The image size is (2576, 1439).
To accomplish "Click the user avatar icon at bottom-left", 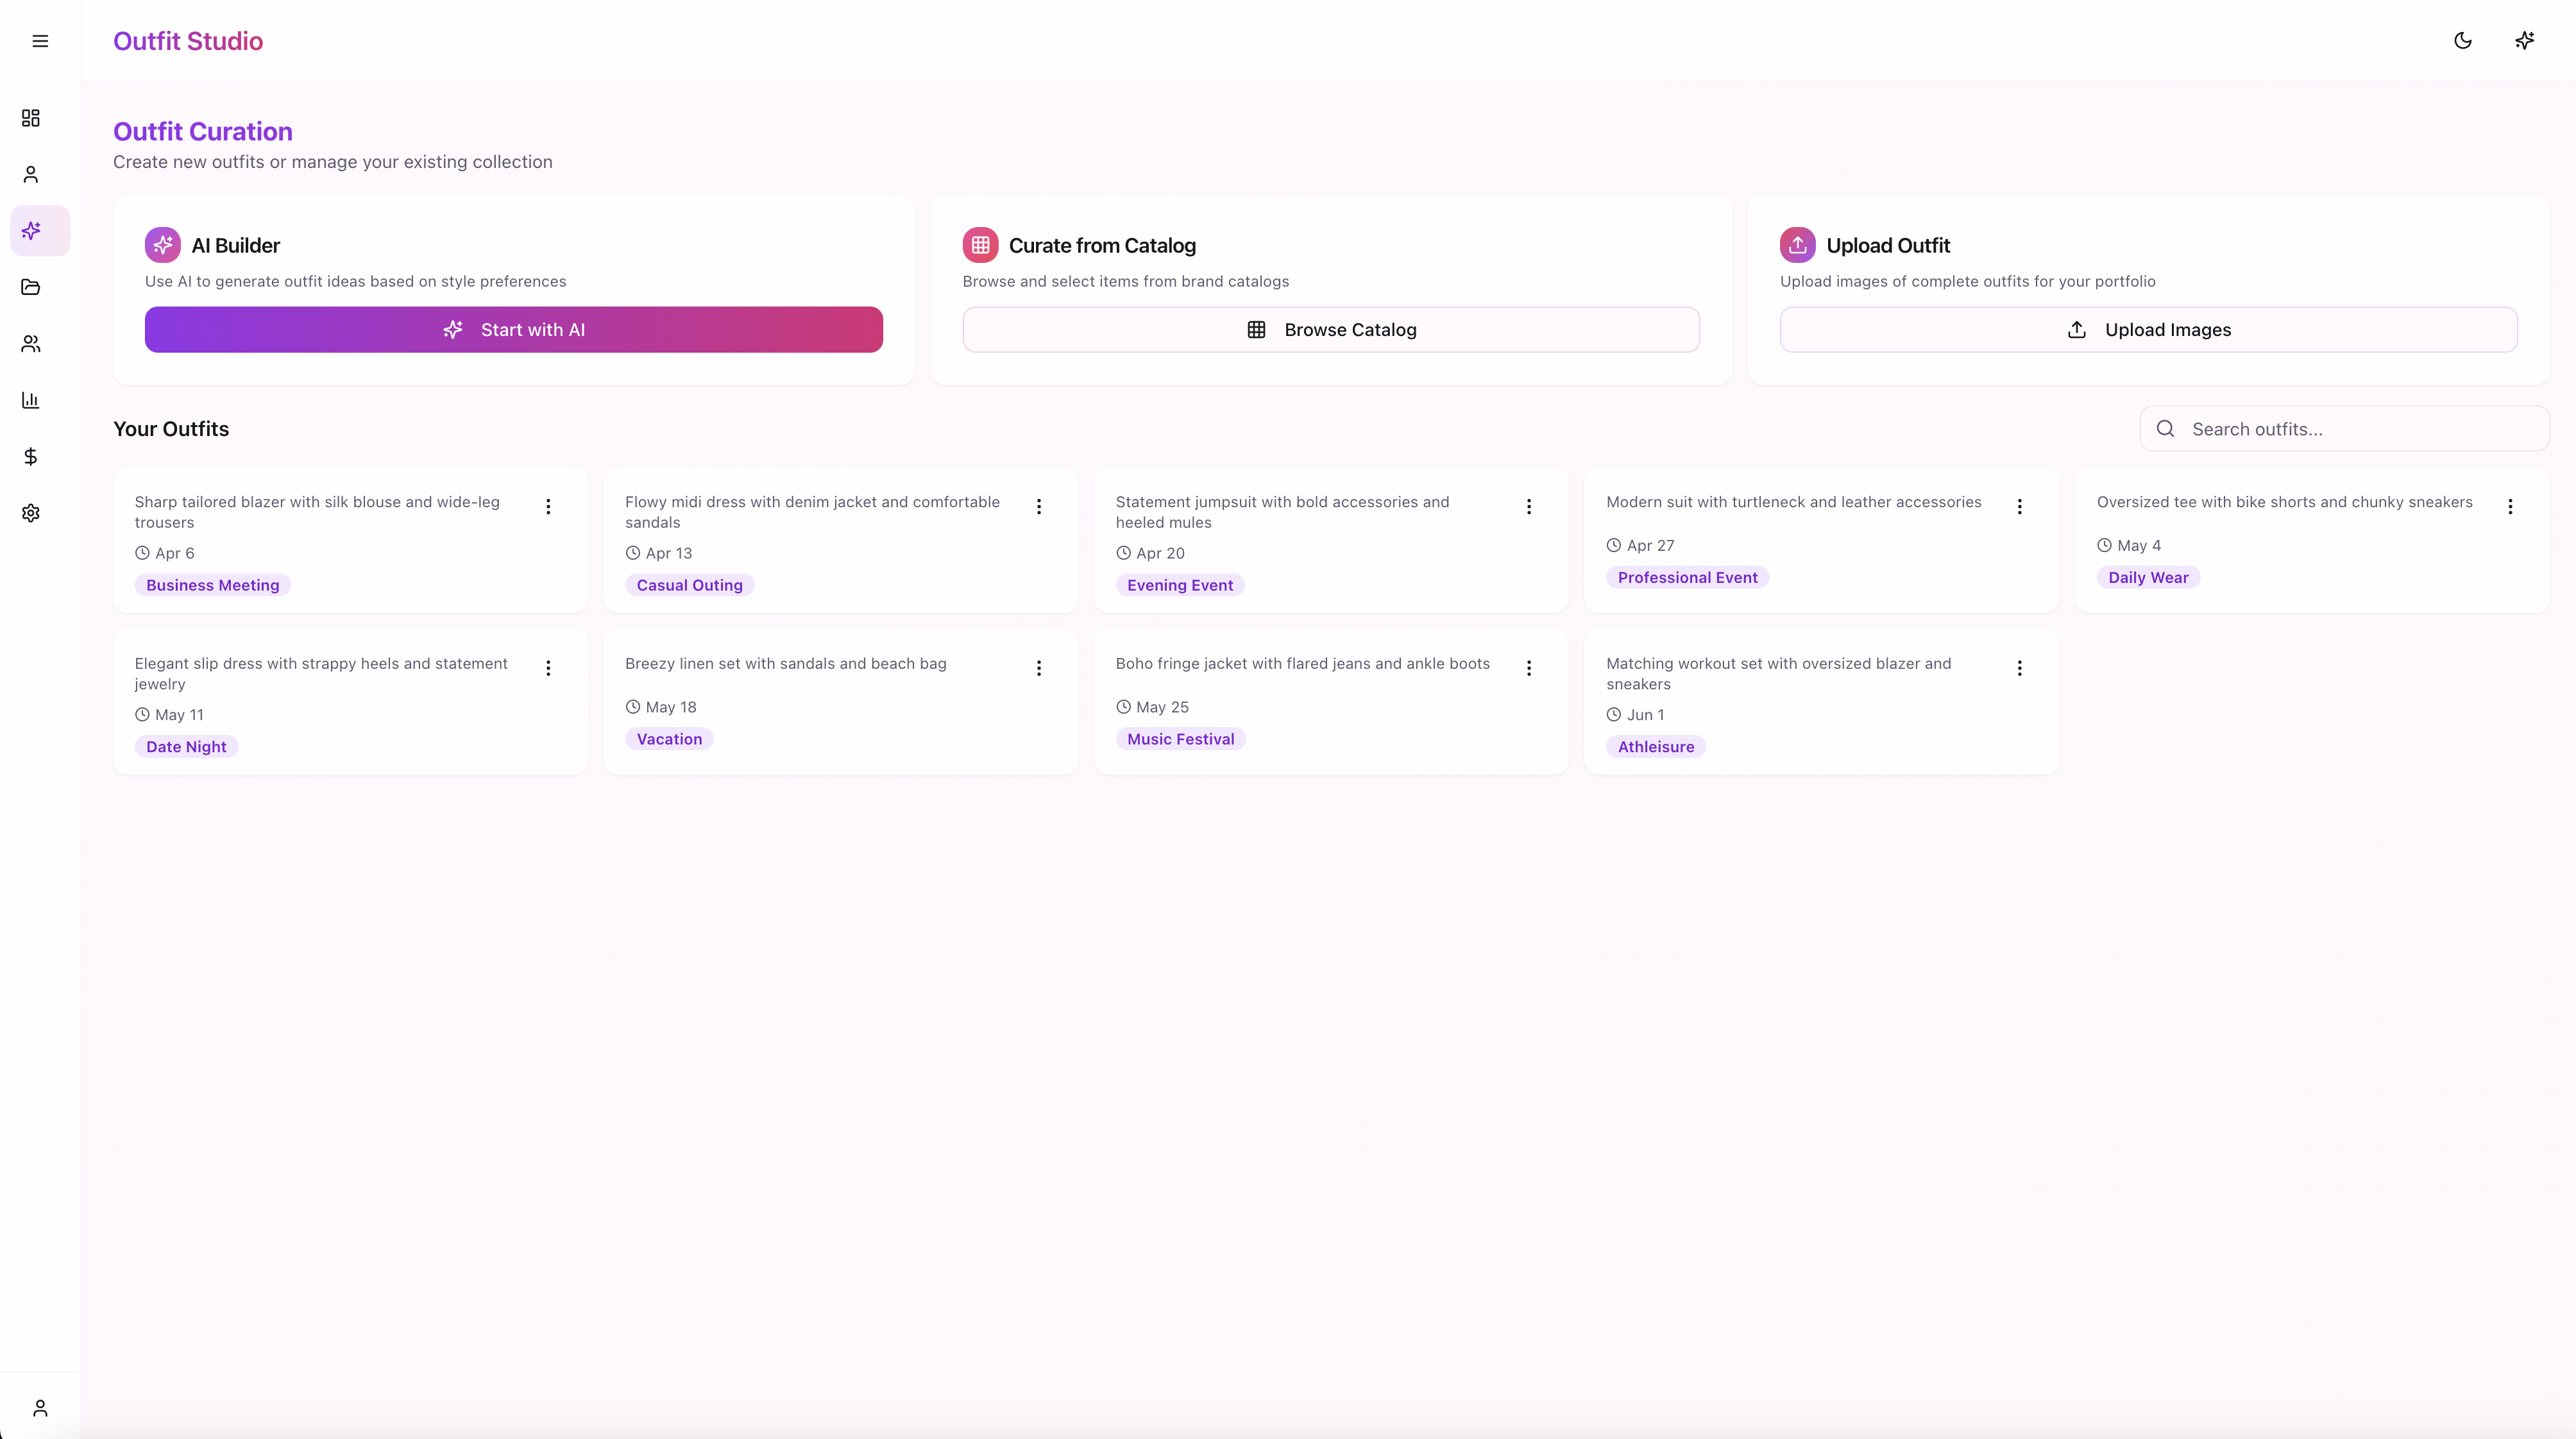I will click(x=40, y=1408).
